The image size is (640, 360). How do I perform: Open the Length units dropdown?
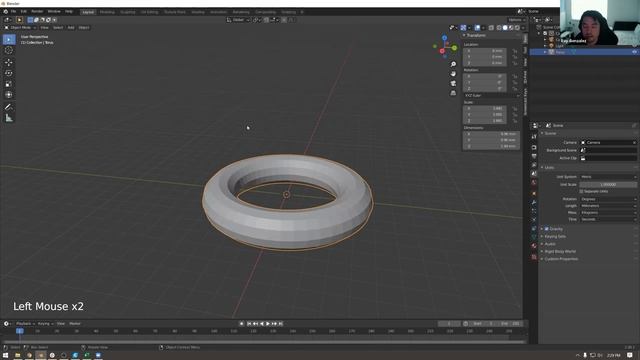[x=608, y=206]
